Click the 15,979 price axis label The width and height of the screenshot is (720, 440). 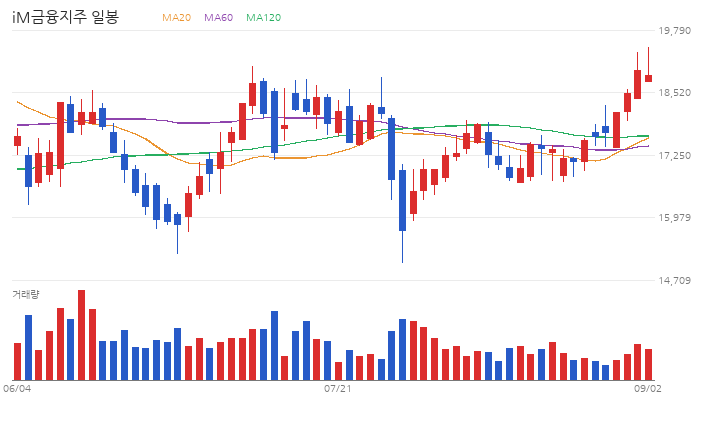coord(674,217)
